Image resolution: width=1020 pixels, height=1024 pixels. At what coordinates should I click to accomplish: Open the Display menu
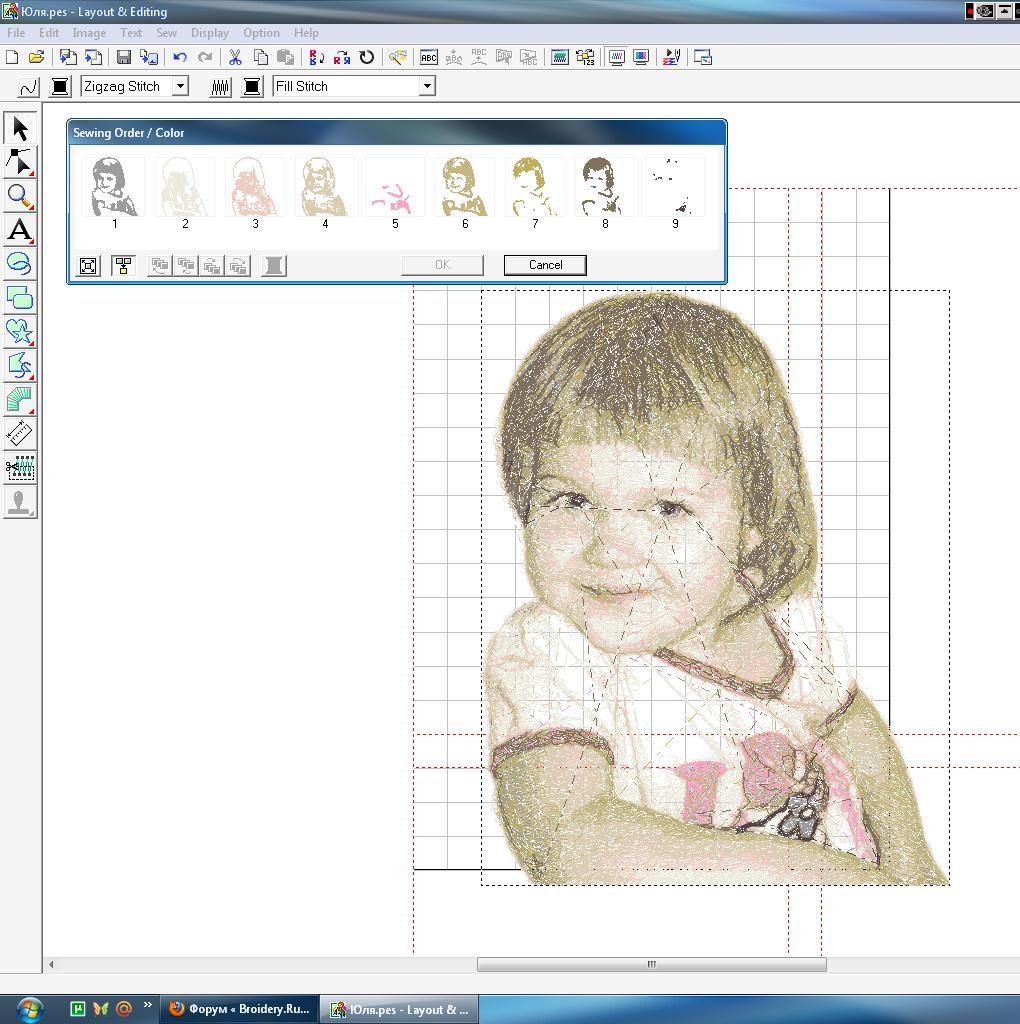209,33
